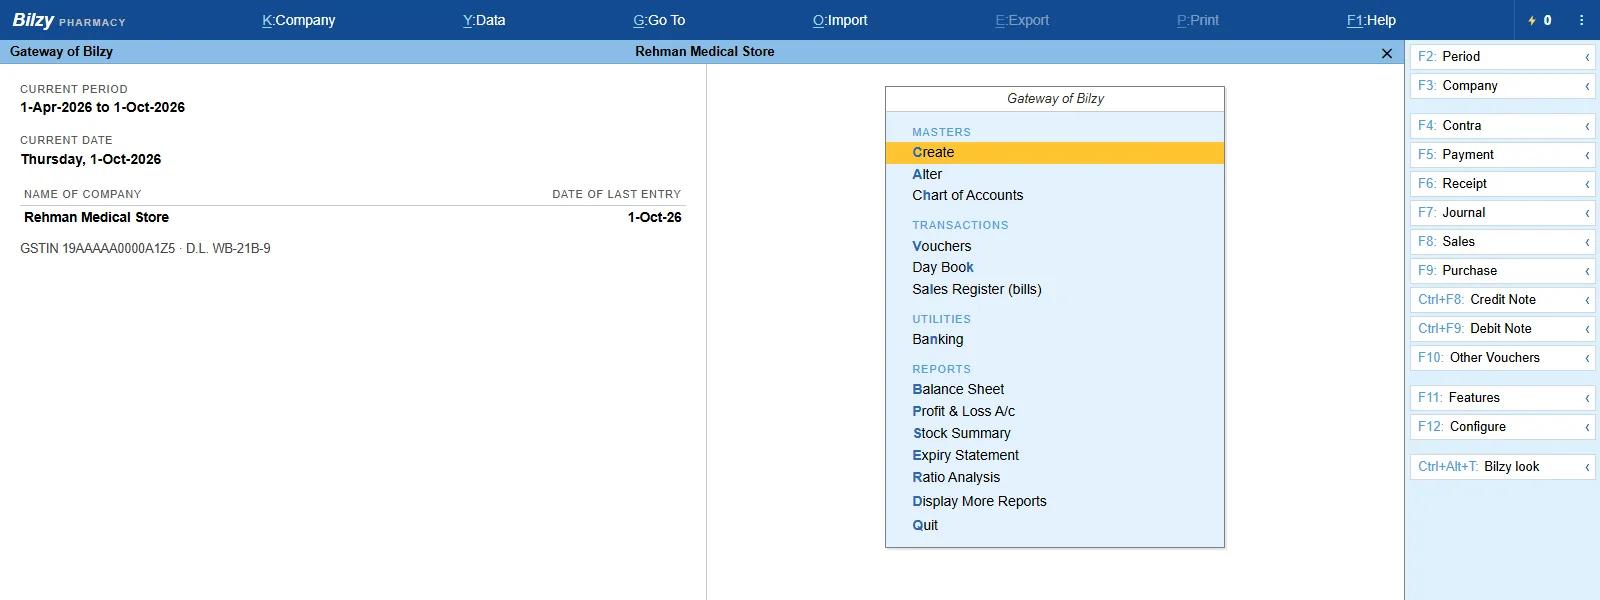This screenshot has height=600, width=1600.
Task: Open the Y:Data menu
Action: click(484, 20)
